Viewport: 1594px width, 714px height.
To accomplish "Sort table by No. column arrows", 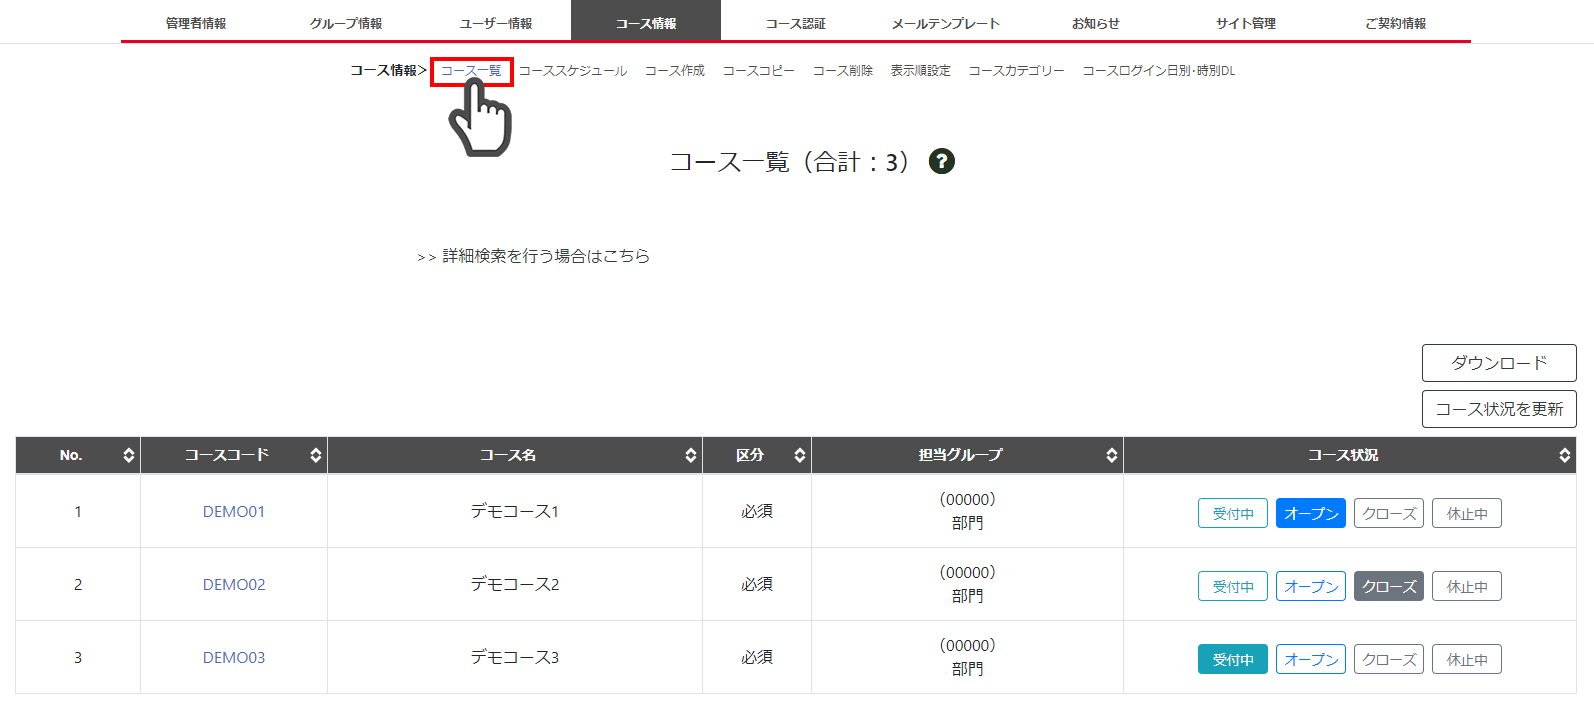I will [x=128, y=455].
